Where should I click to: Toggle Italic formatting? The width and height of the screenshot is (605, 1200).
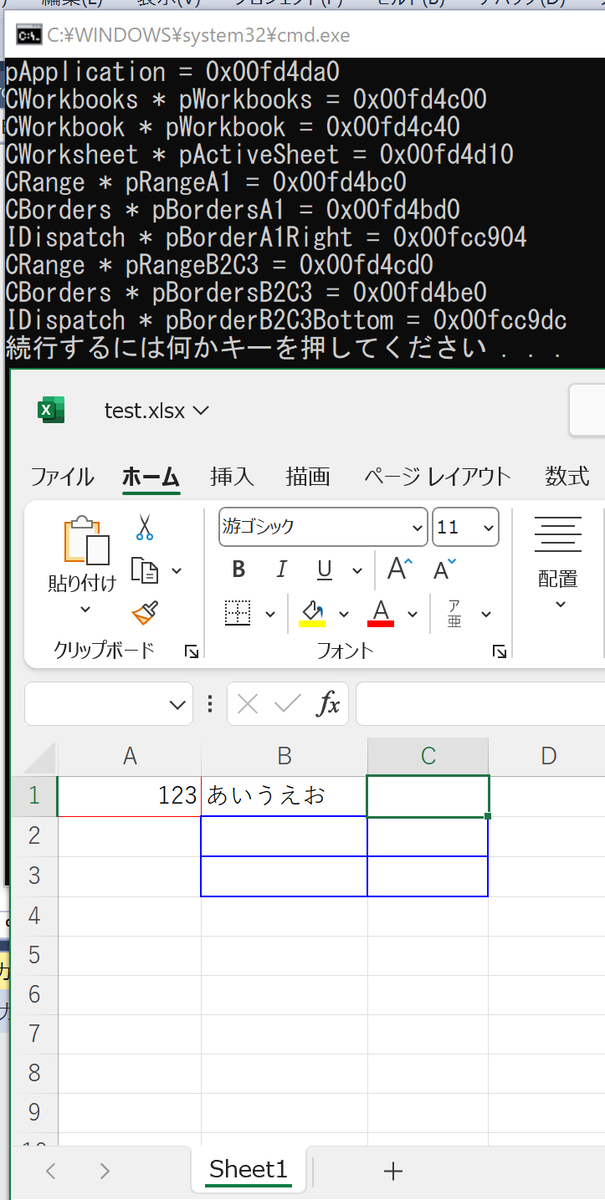click(282, 570)
